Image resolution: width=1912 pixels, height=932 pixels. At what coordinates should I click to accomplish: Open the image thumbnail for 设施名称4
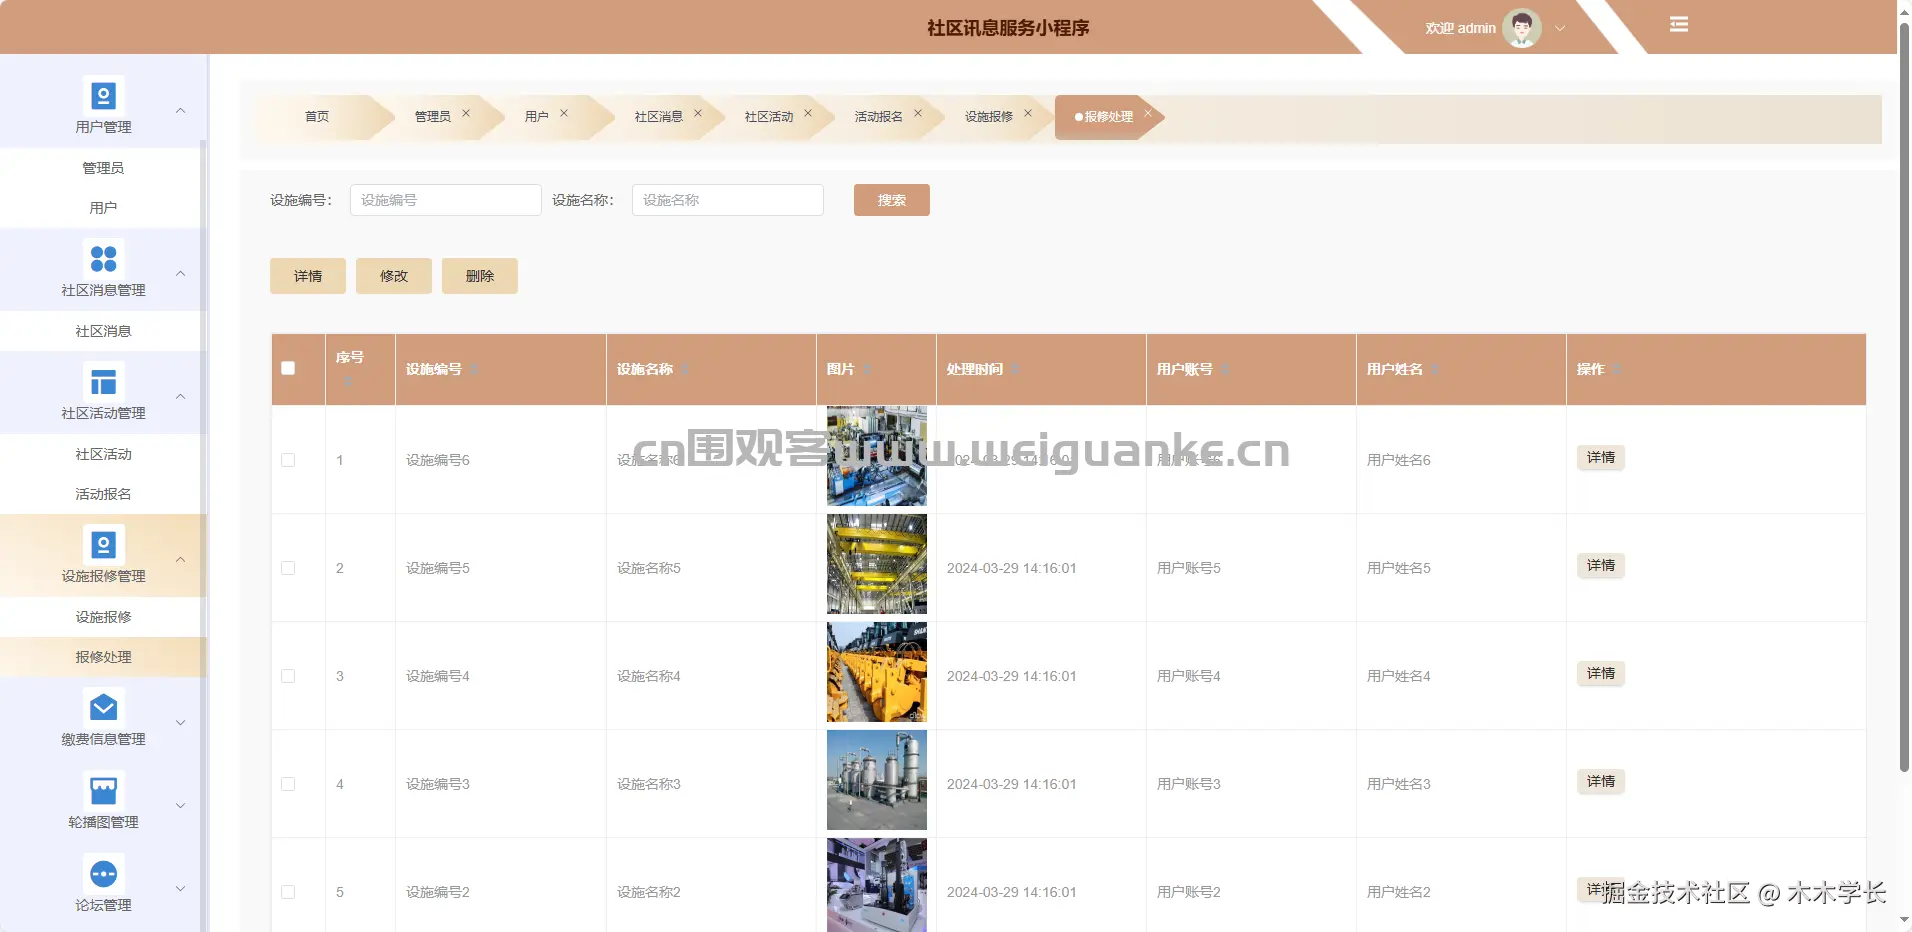pos(877,672)
